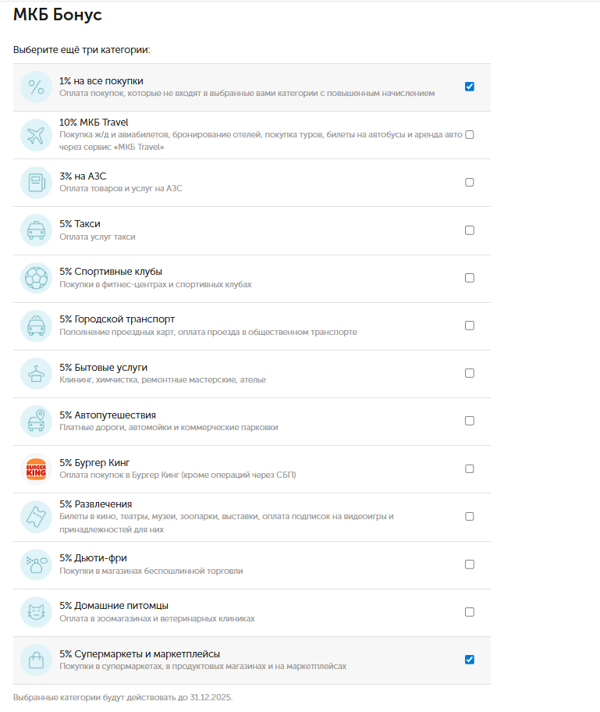The image size is (600, 712).
Task: Click the 5% Развлечения category title
Action: (95, 504)
